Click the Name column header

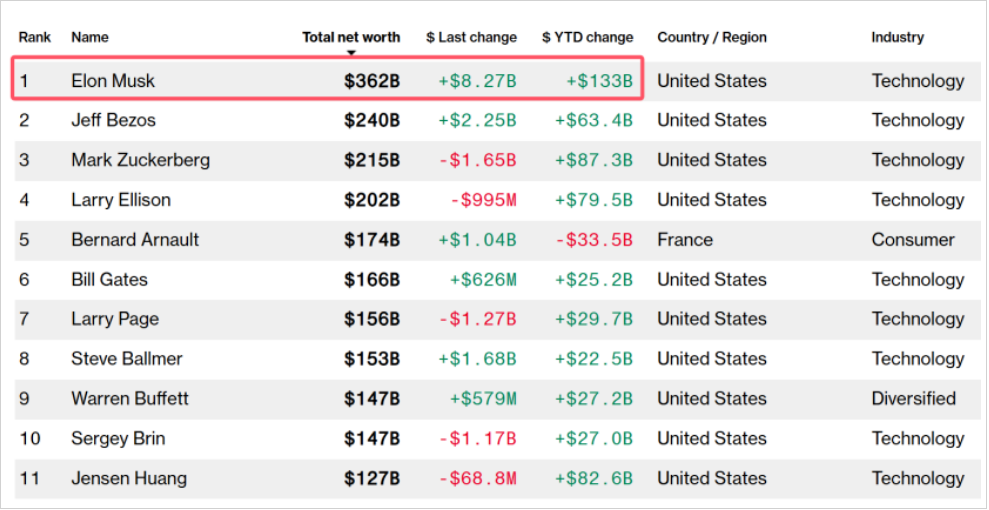(x=90, y=38)
